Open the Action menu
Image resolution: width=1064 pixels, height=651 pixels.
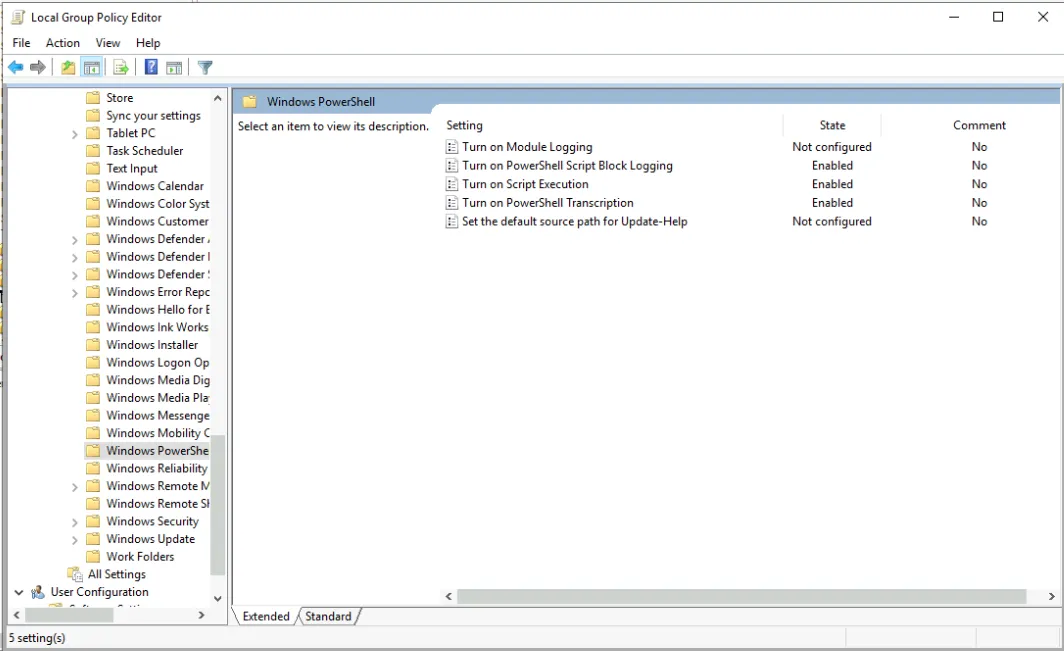coord(62,43)
